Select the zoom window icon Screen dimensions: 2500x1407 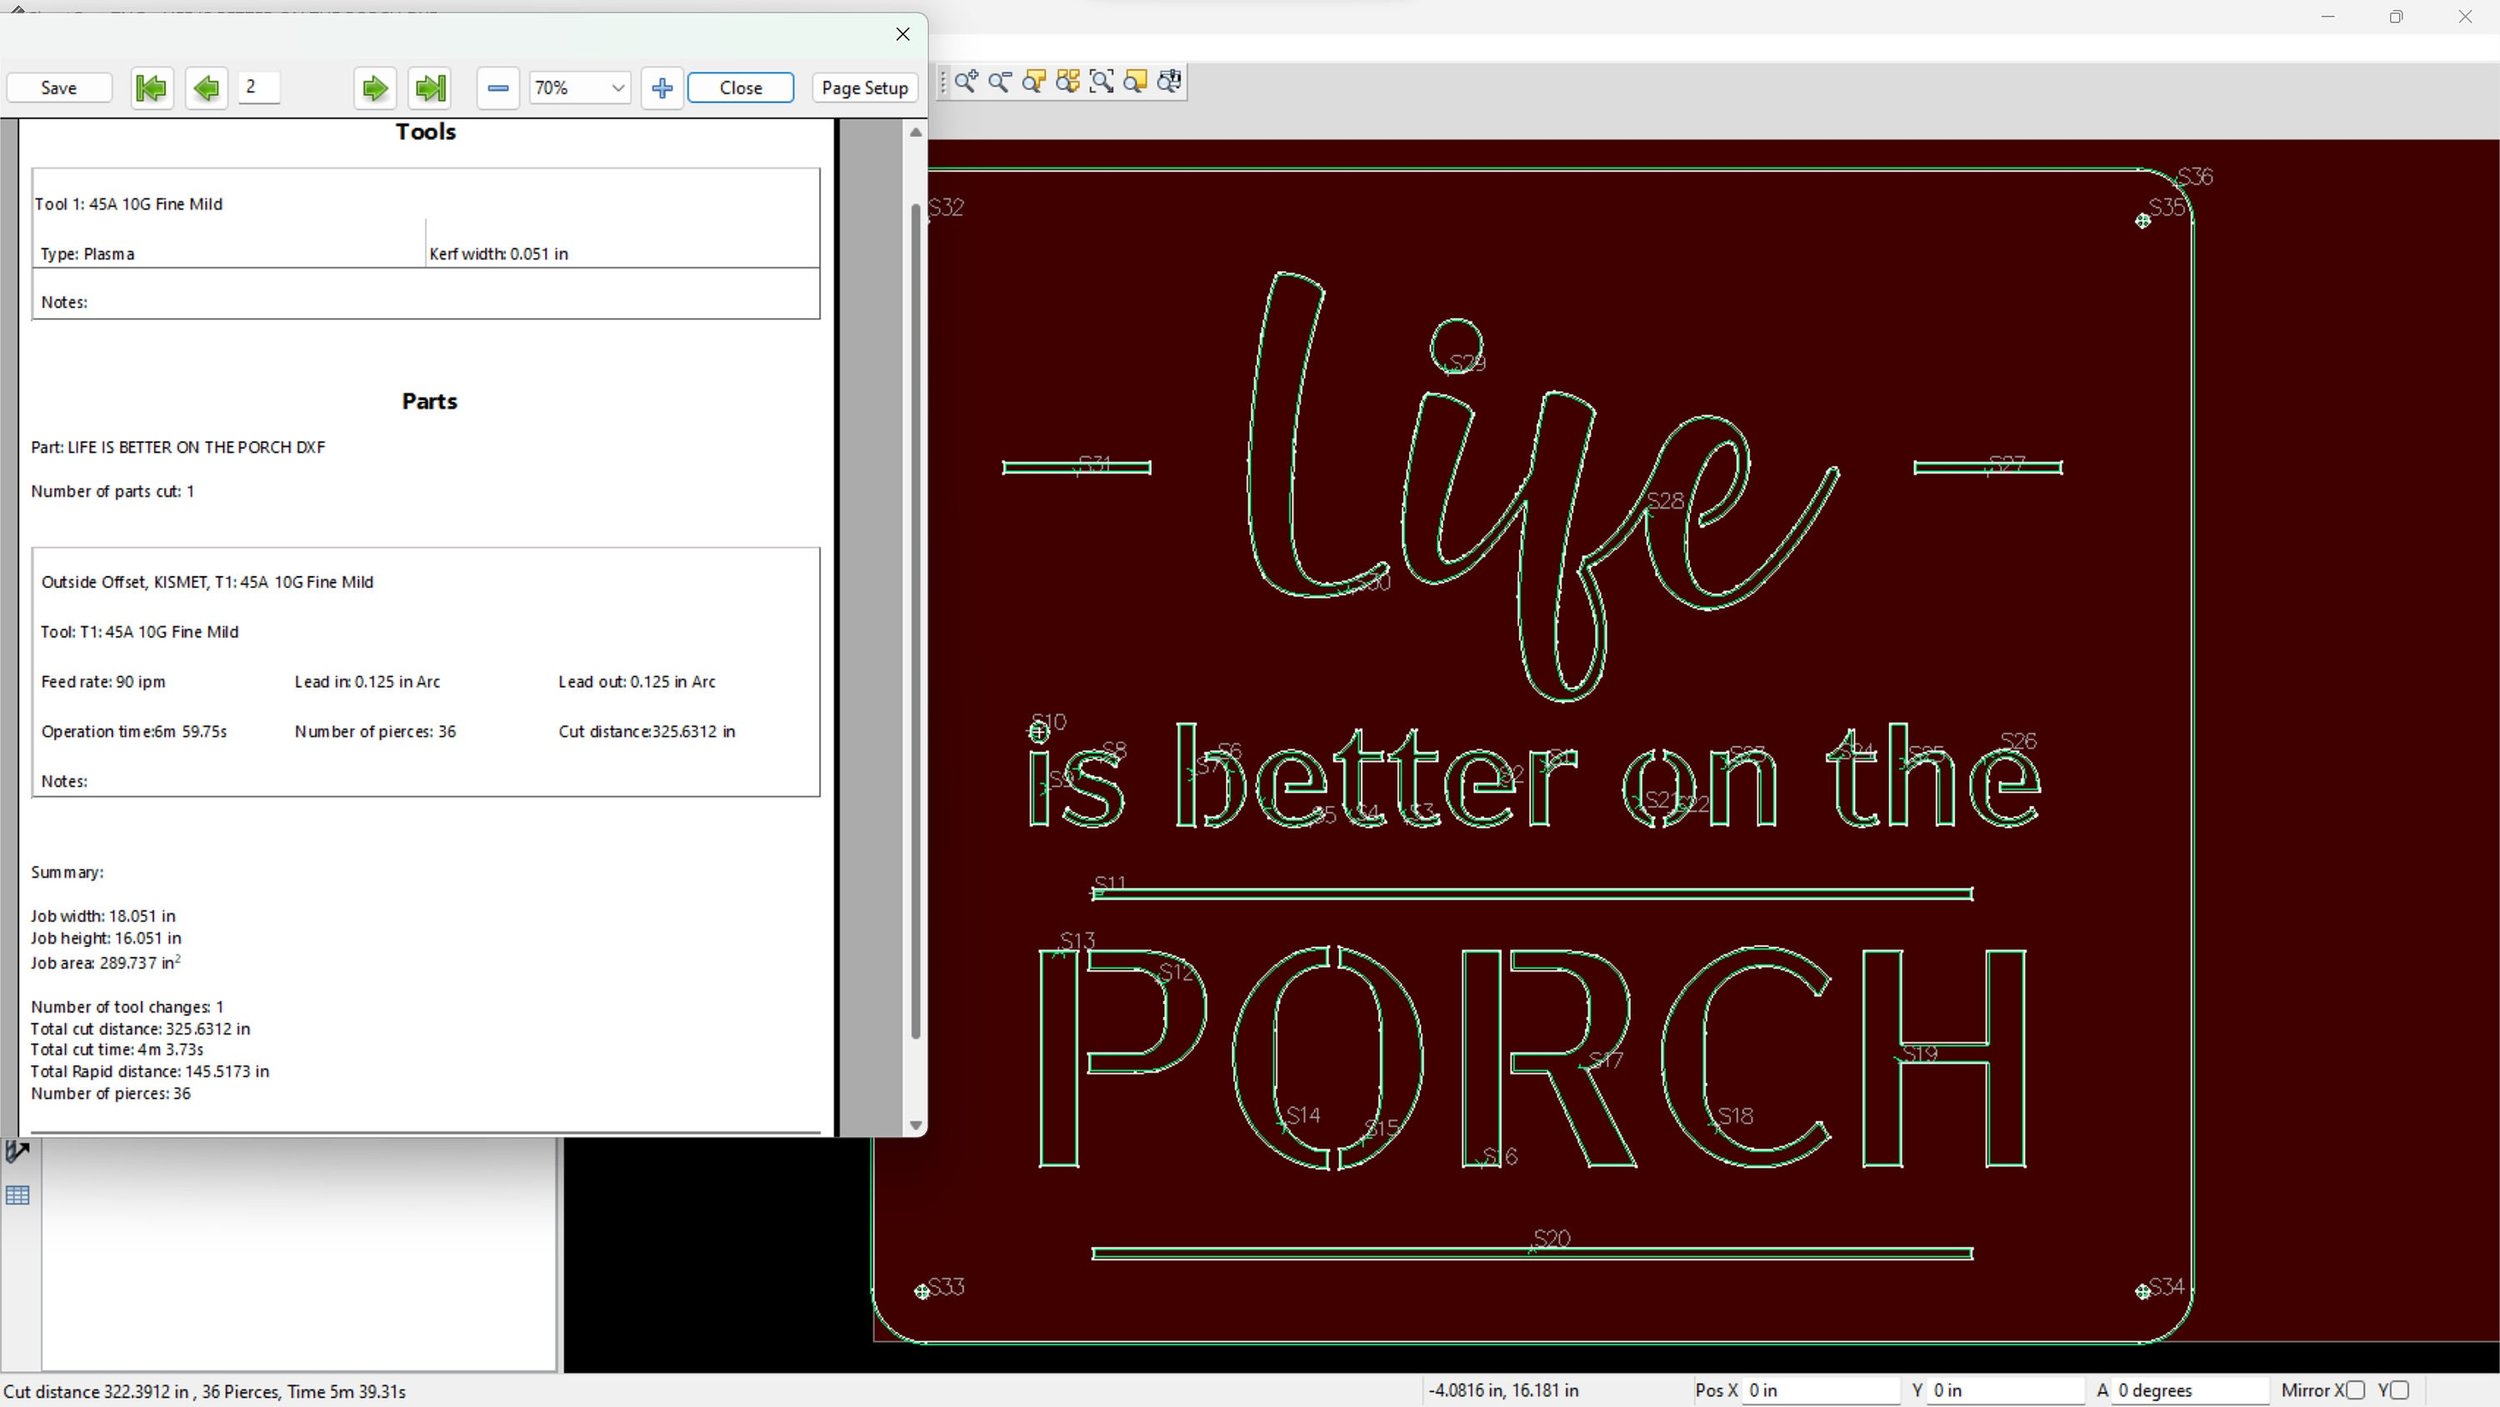pos(1101,82)
